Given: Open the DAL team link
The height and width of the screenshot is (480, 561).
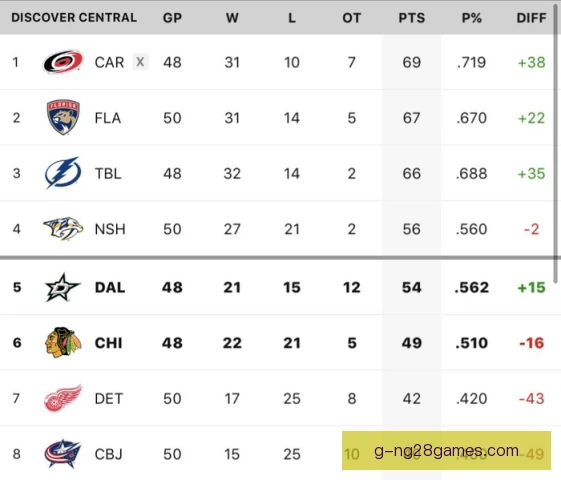Looking at the screenshot, I should [x=110, y=287].
